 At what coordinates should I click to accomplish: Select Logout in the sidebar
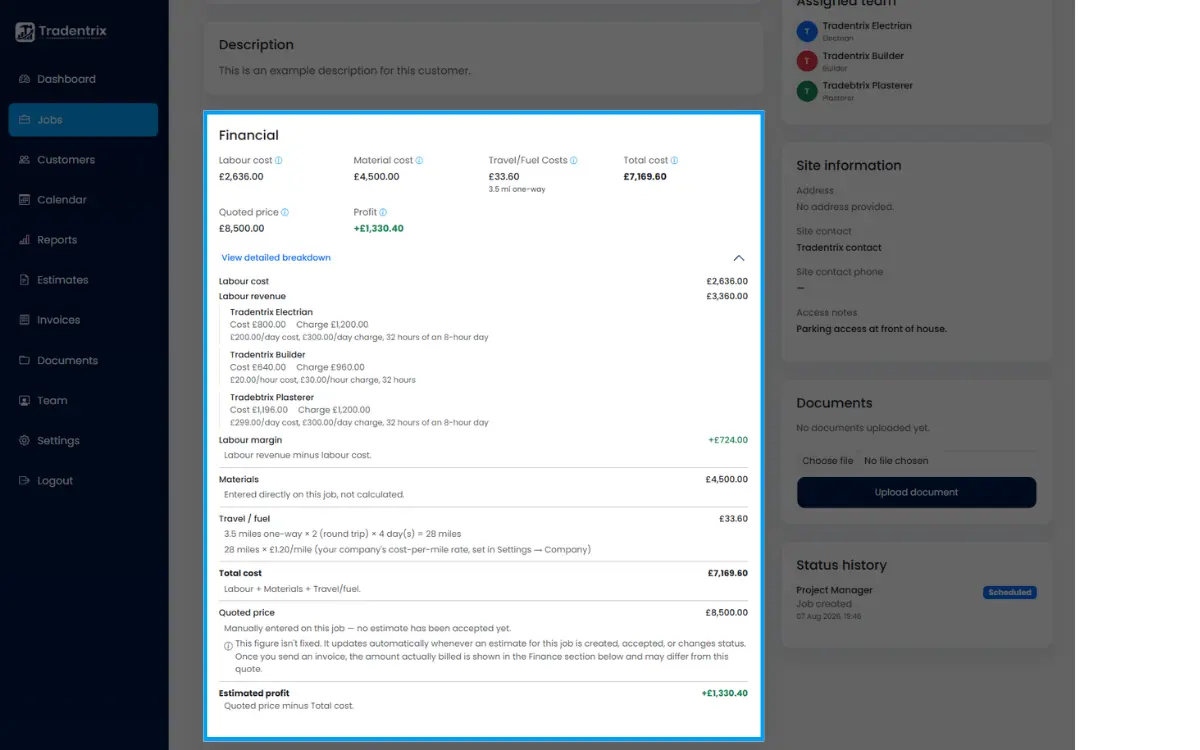coord(83,481)
